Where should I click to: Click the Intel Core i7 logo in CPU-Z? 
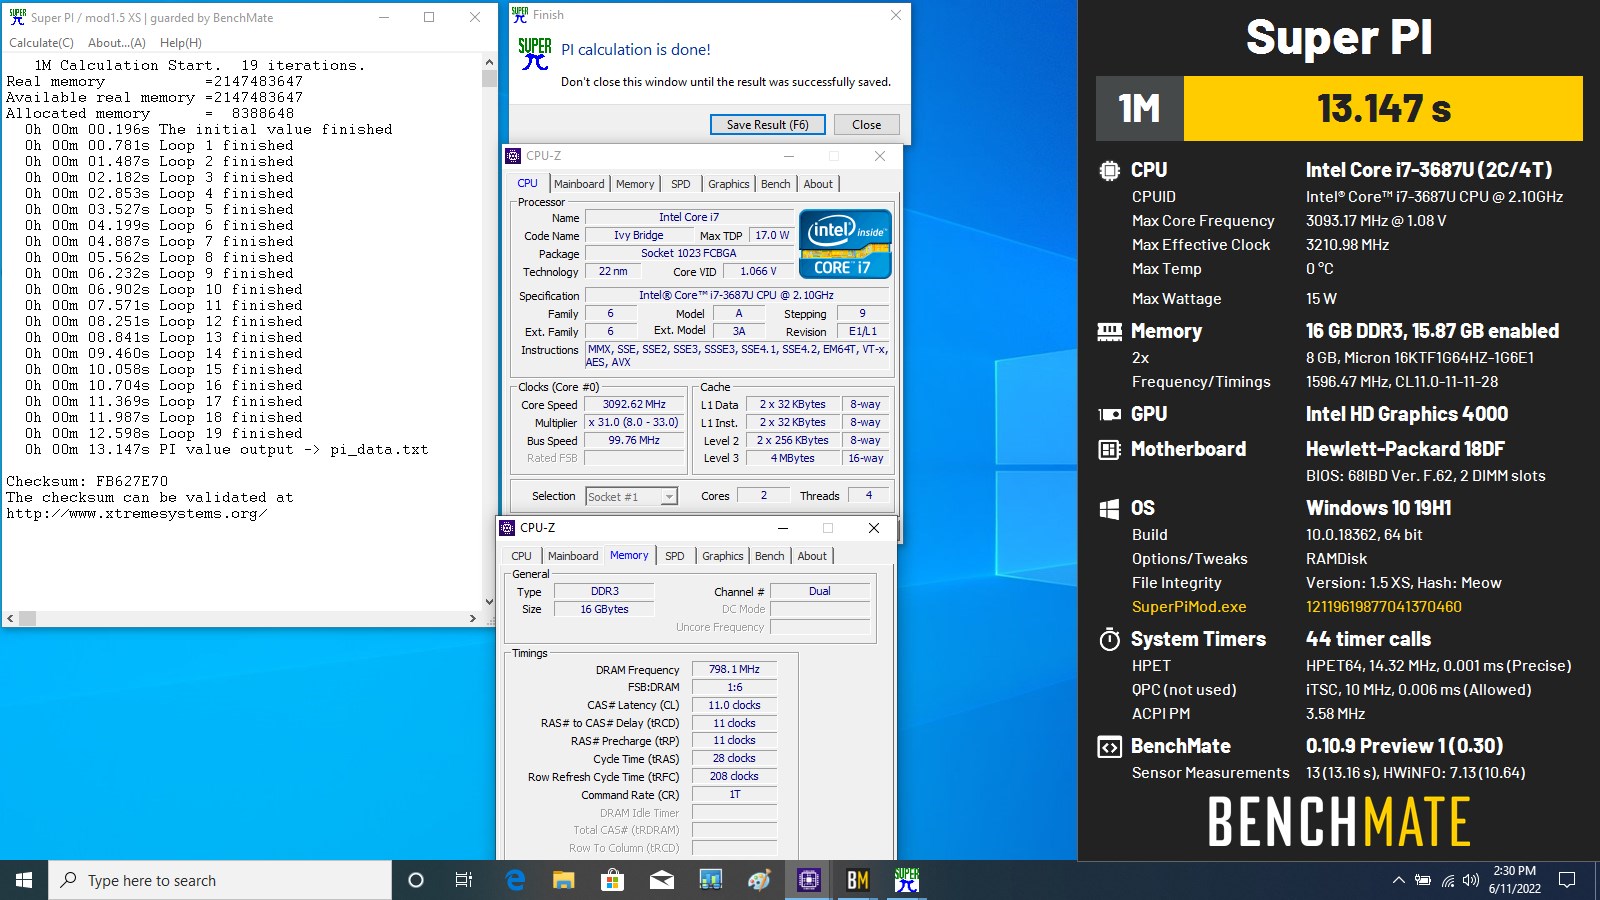point(845,243)
